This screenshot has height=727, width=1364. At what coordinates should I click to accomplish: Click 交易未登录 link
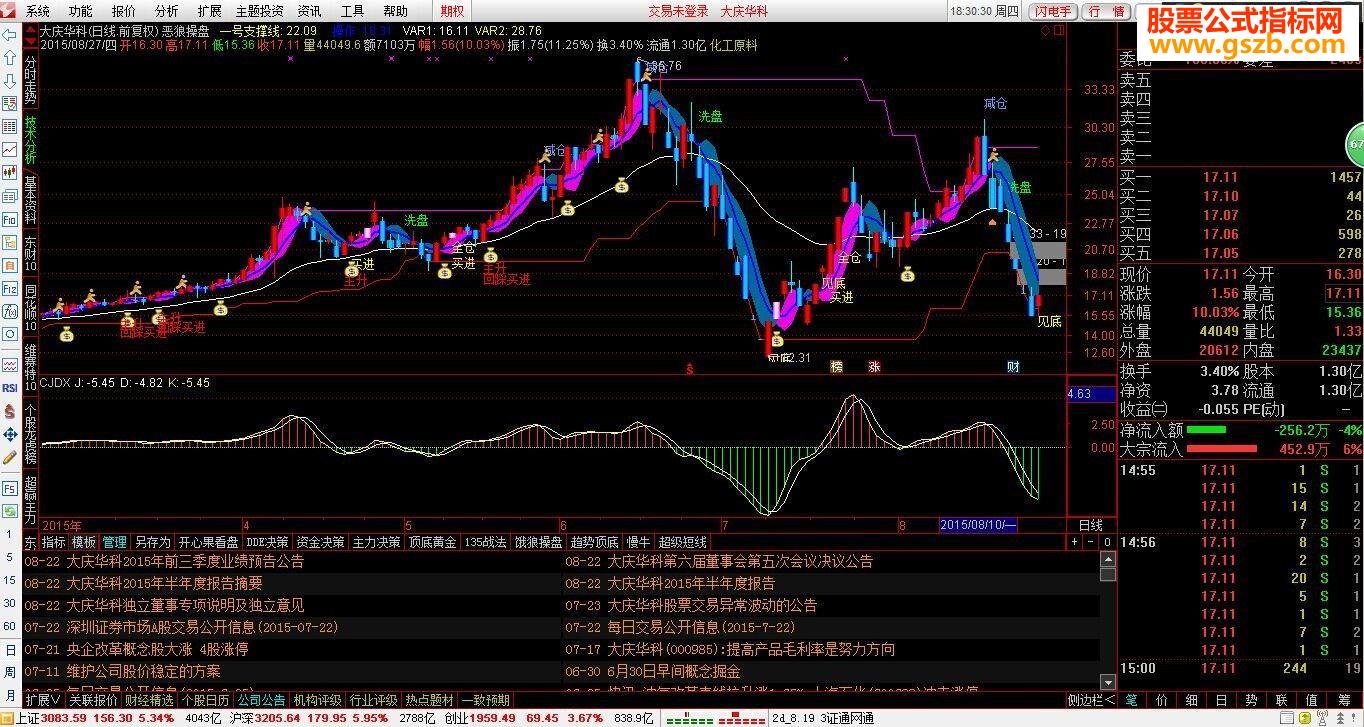[678, 11]
